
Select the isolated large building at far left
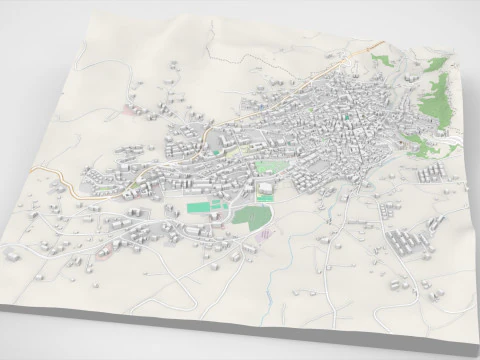pos(12,256)
